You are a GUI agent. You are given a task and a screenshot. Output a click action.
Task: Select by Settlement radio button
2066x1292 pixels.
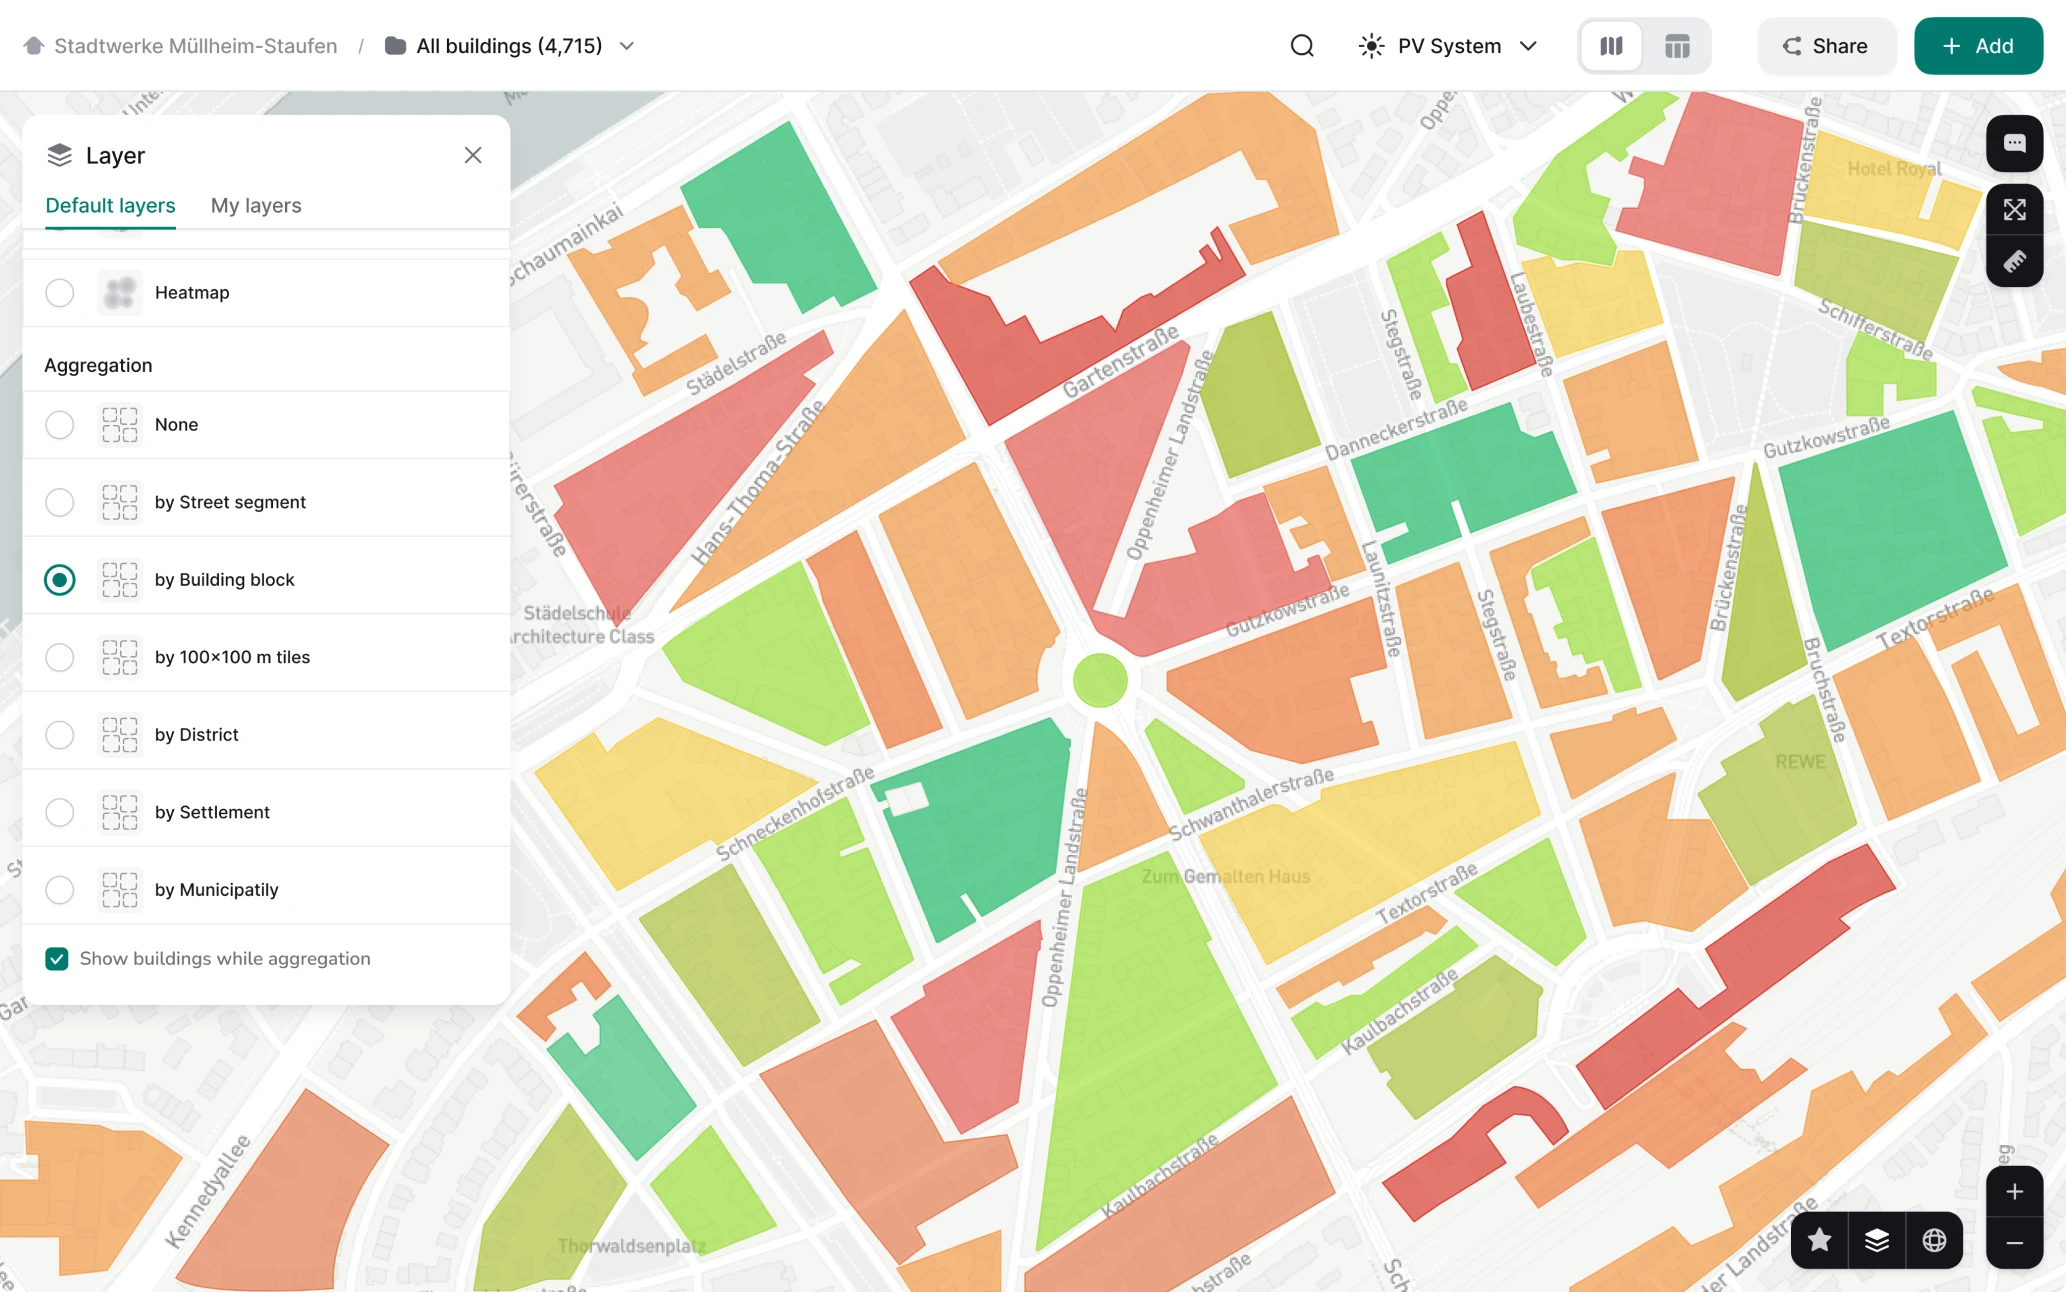pyautogui.click(x=60, y=812)
